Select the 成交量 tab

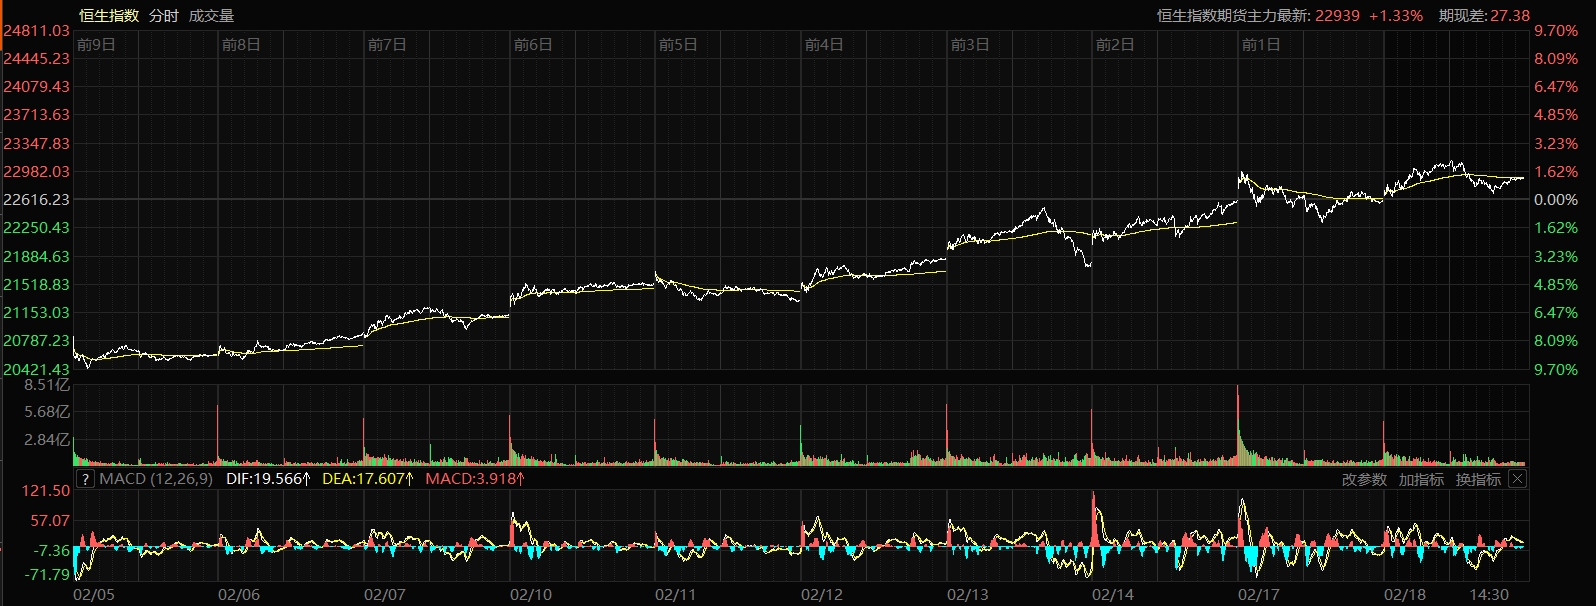click(211, 15)
